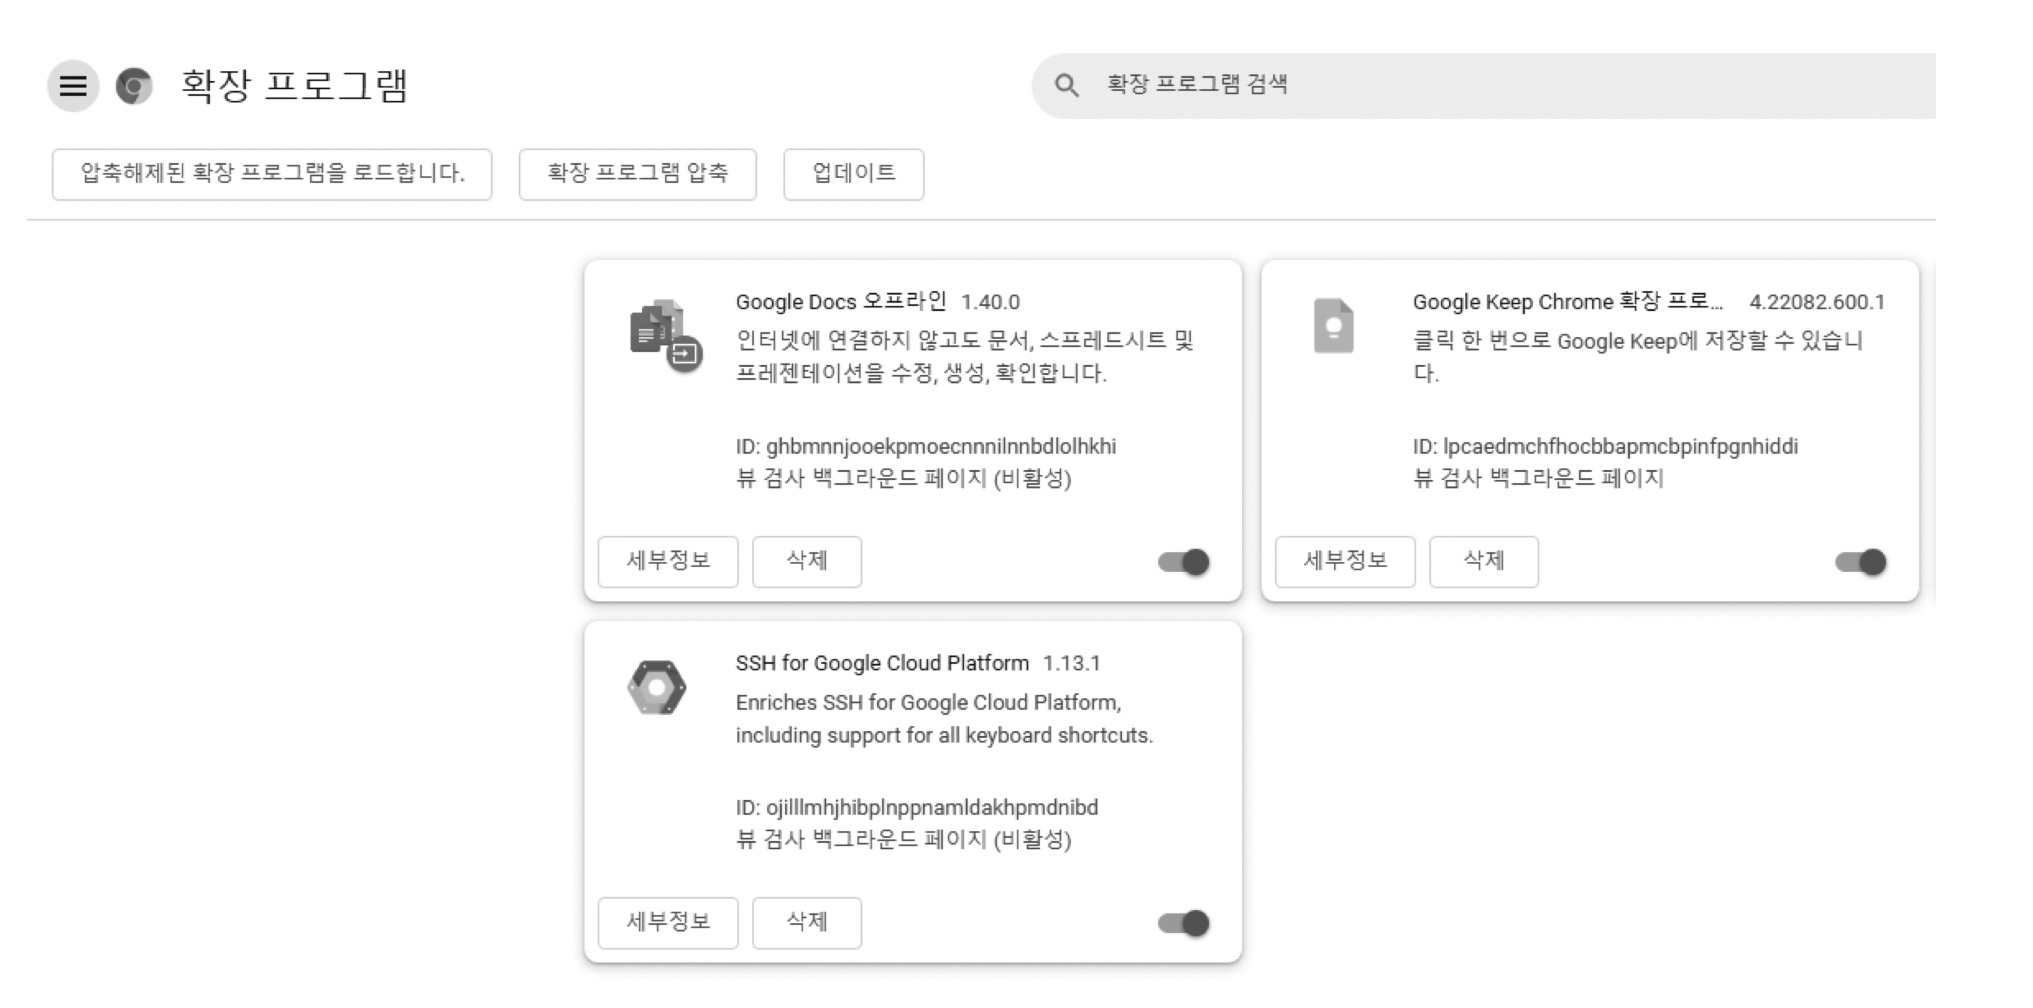Open 세부정보 for Google Keep extension
Screen dimensions: 2033x1008
click(1345, 561)
